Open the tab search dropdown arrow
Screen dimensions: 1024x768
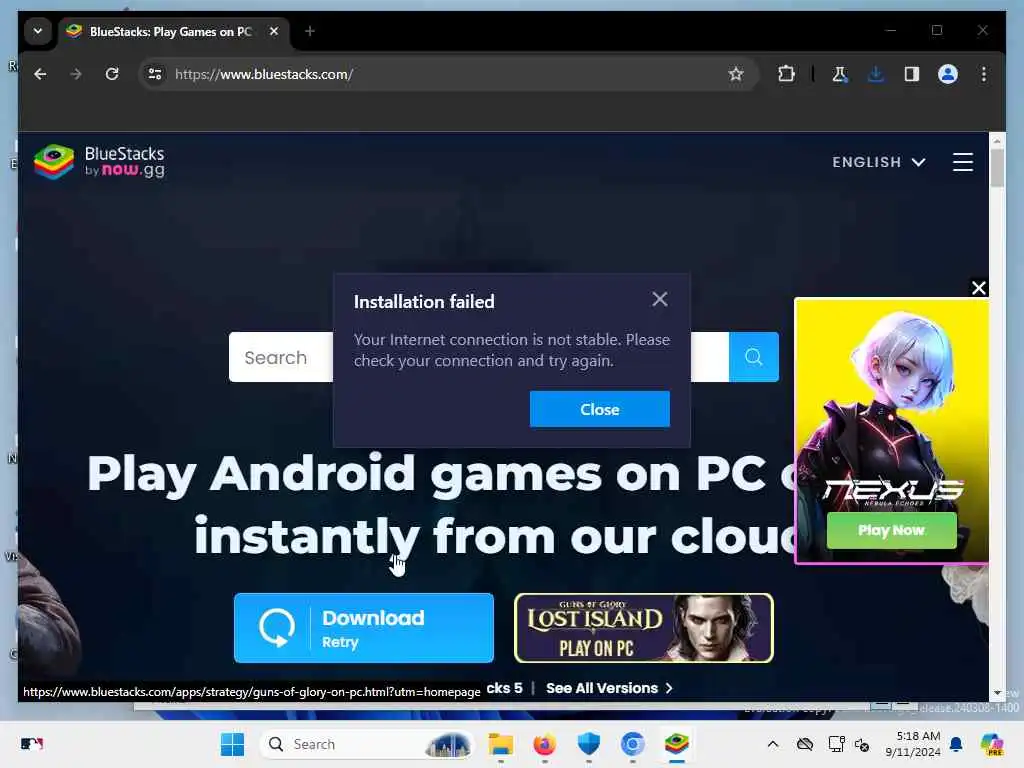tap(38, 31)
